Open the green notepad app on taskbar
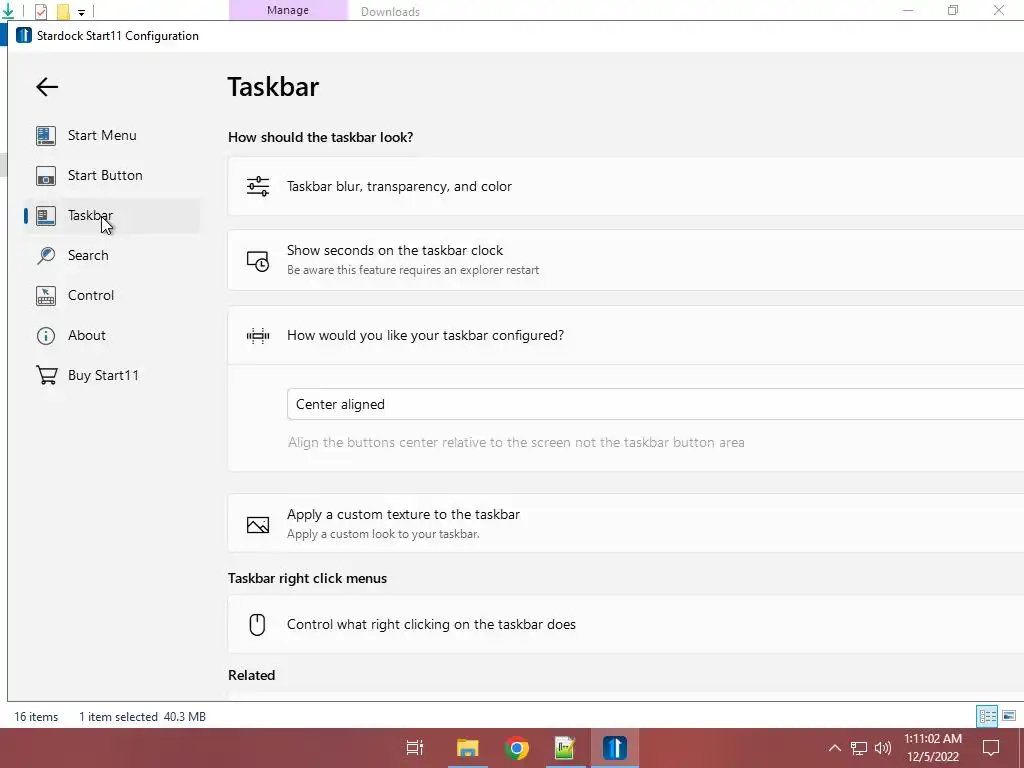 coord(565,748)
